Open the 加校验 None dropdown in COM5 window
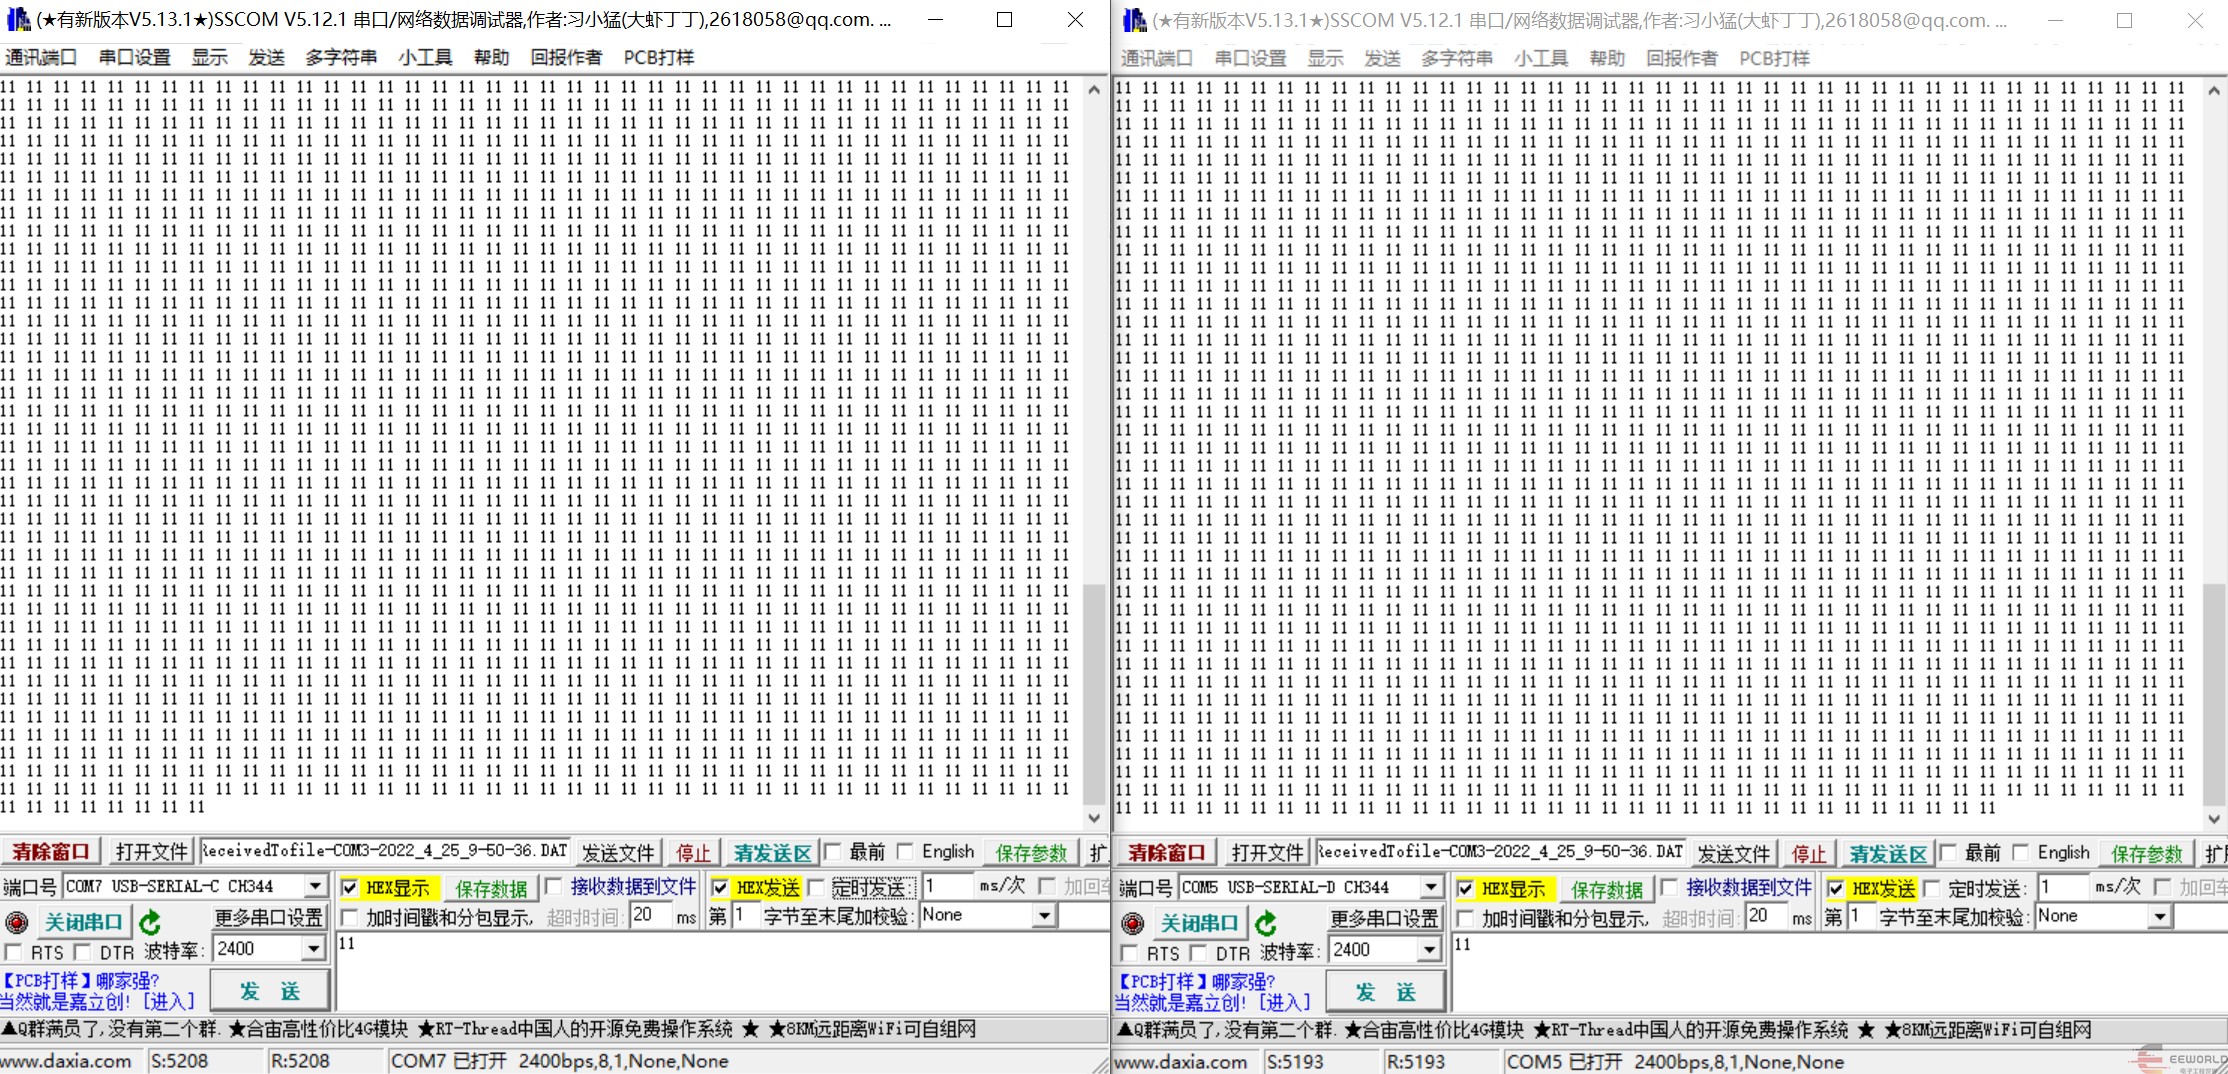Image resolution: width=2228 pixels, height=1074 pixels. [x=2161, y=916]
